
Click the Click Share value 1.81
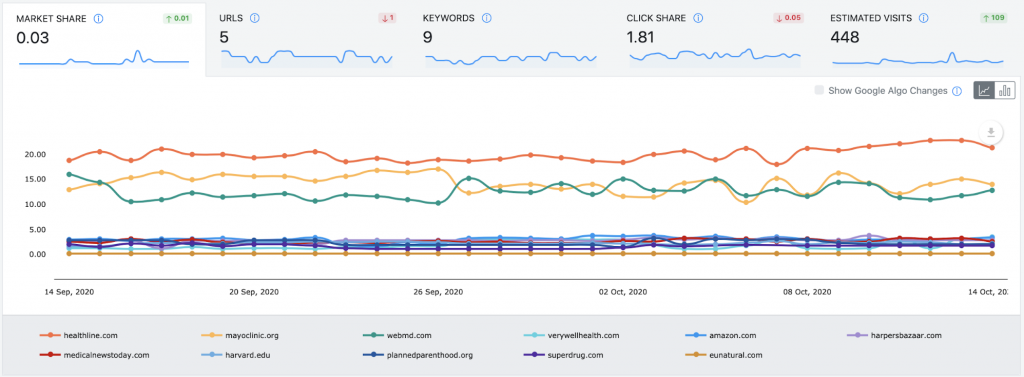(x=640, y=38)
